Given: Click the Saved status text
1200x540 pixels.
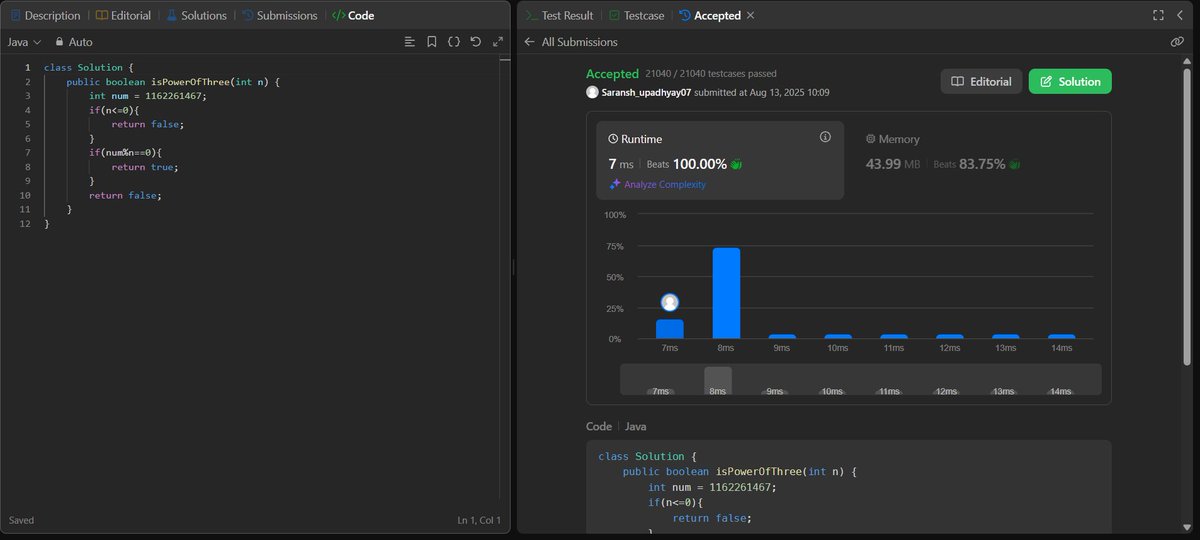Looking at the screenshot, I should (x=21, y=521).
